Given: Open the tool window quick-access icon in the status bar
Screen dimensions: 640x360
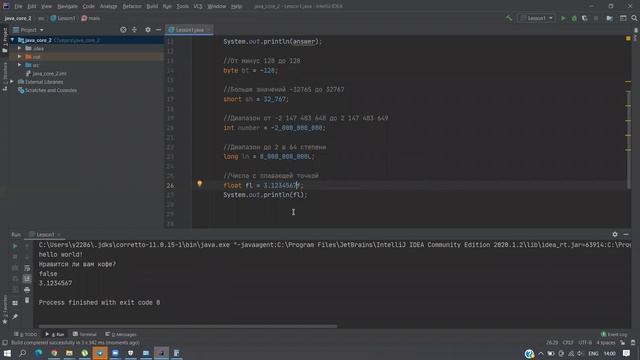Looking at the screenshot, I should coord(5,343).
